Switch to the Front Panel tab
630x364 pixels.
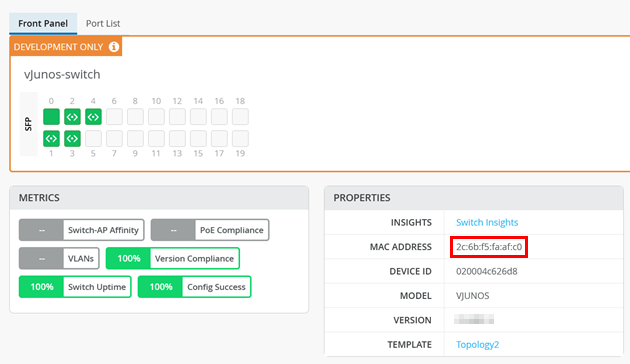tap(43, 23)
